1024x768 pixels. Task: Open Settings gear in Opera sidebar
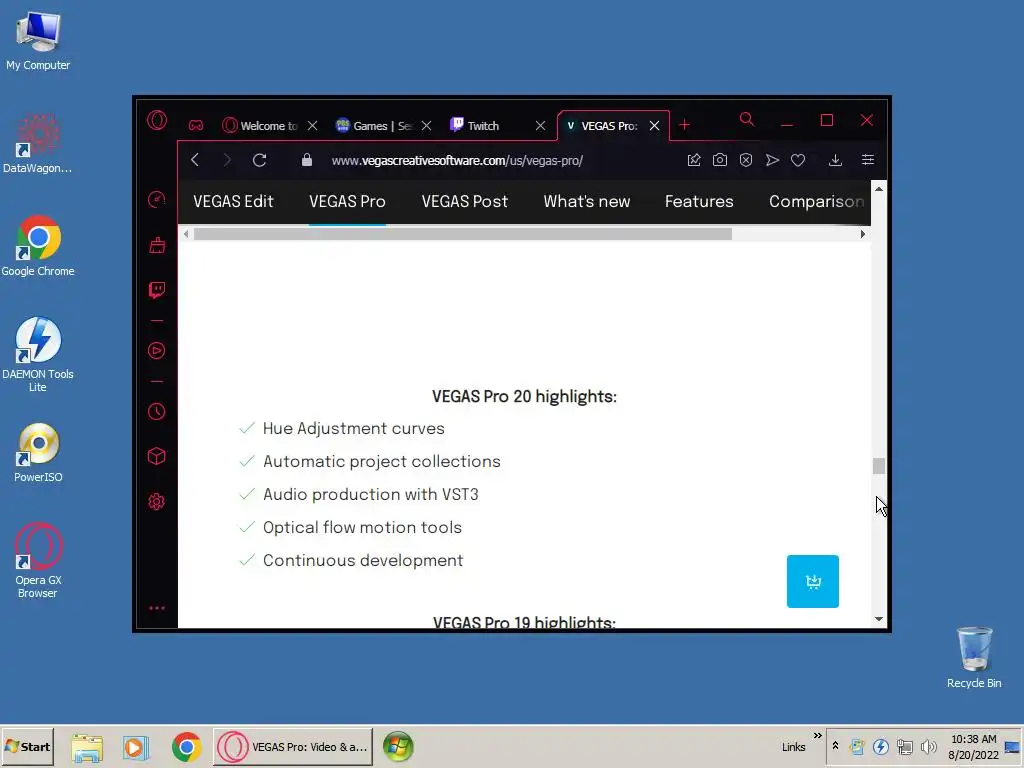pyautogui.click(x=157, y=502)
